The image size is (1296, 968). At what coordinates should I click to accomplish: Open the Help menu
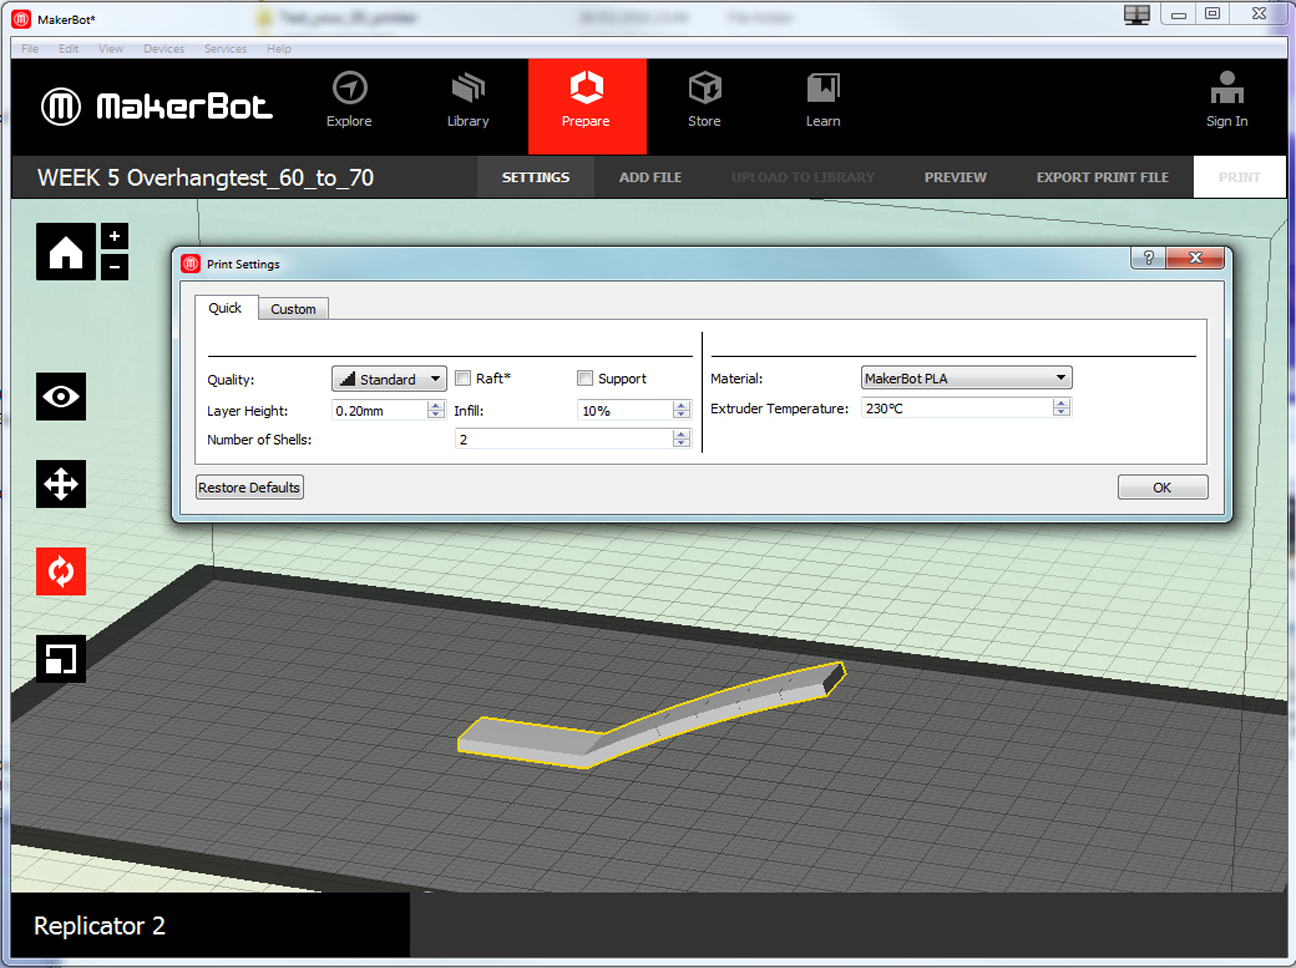(279, 48)
